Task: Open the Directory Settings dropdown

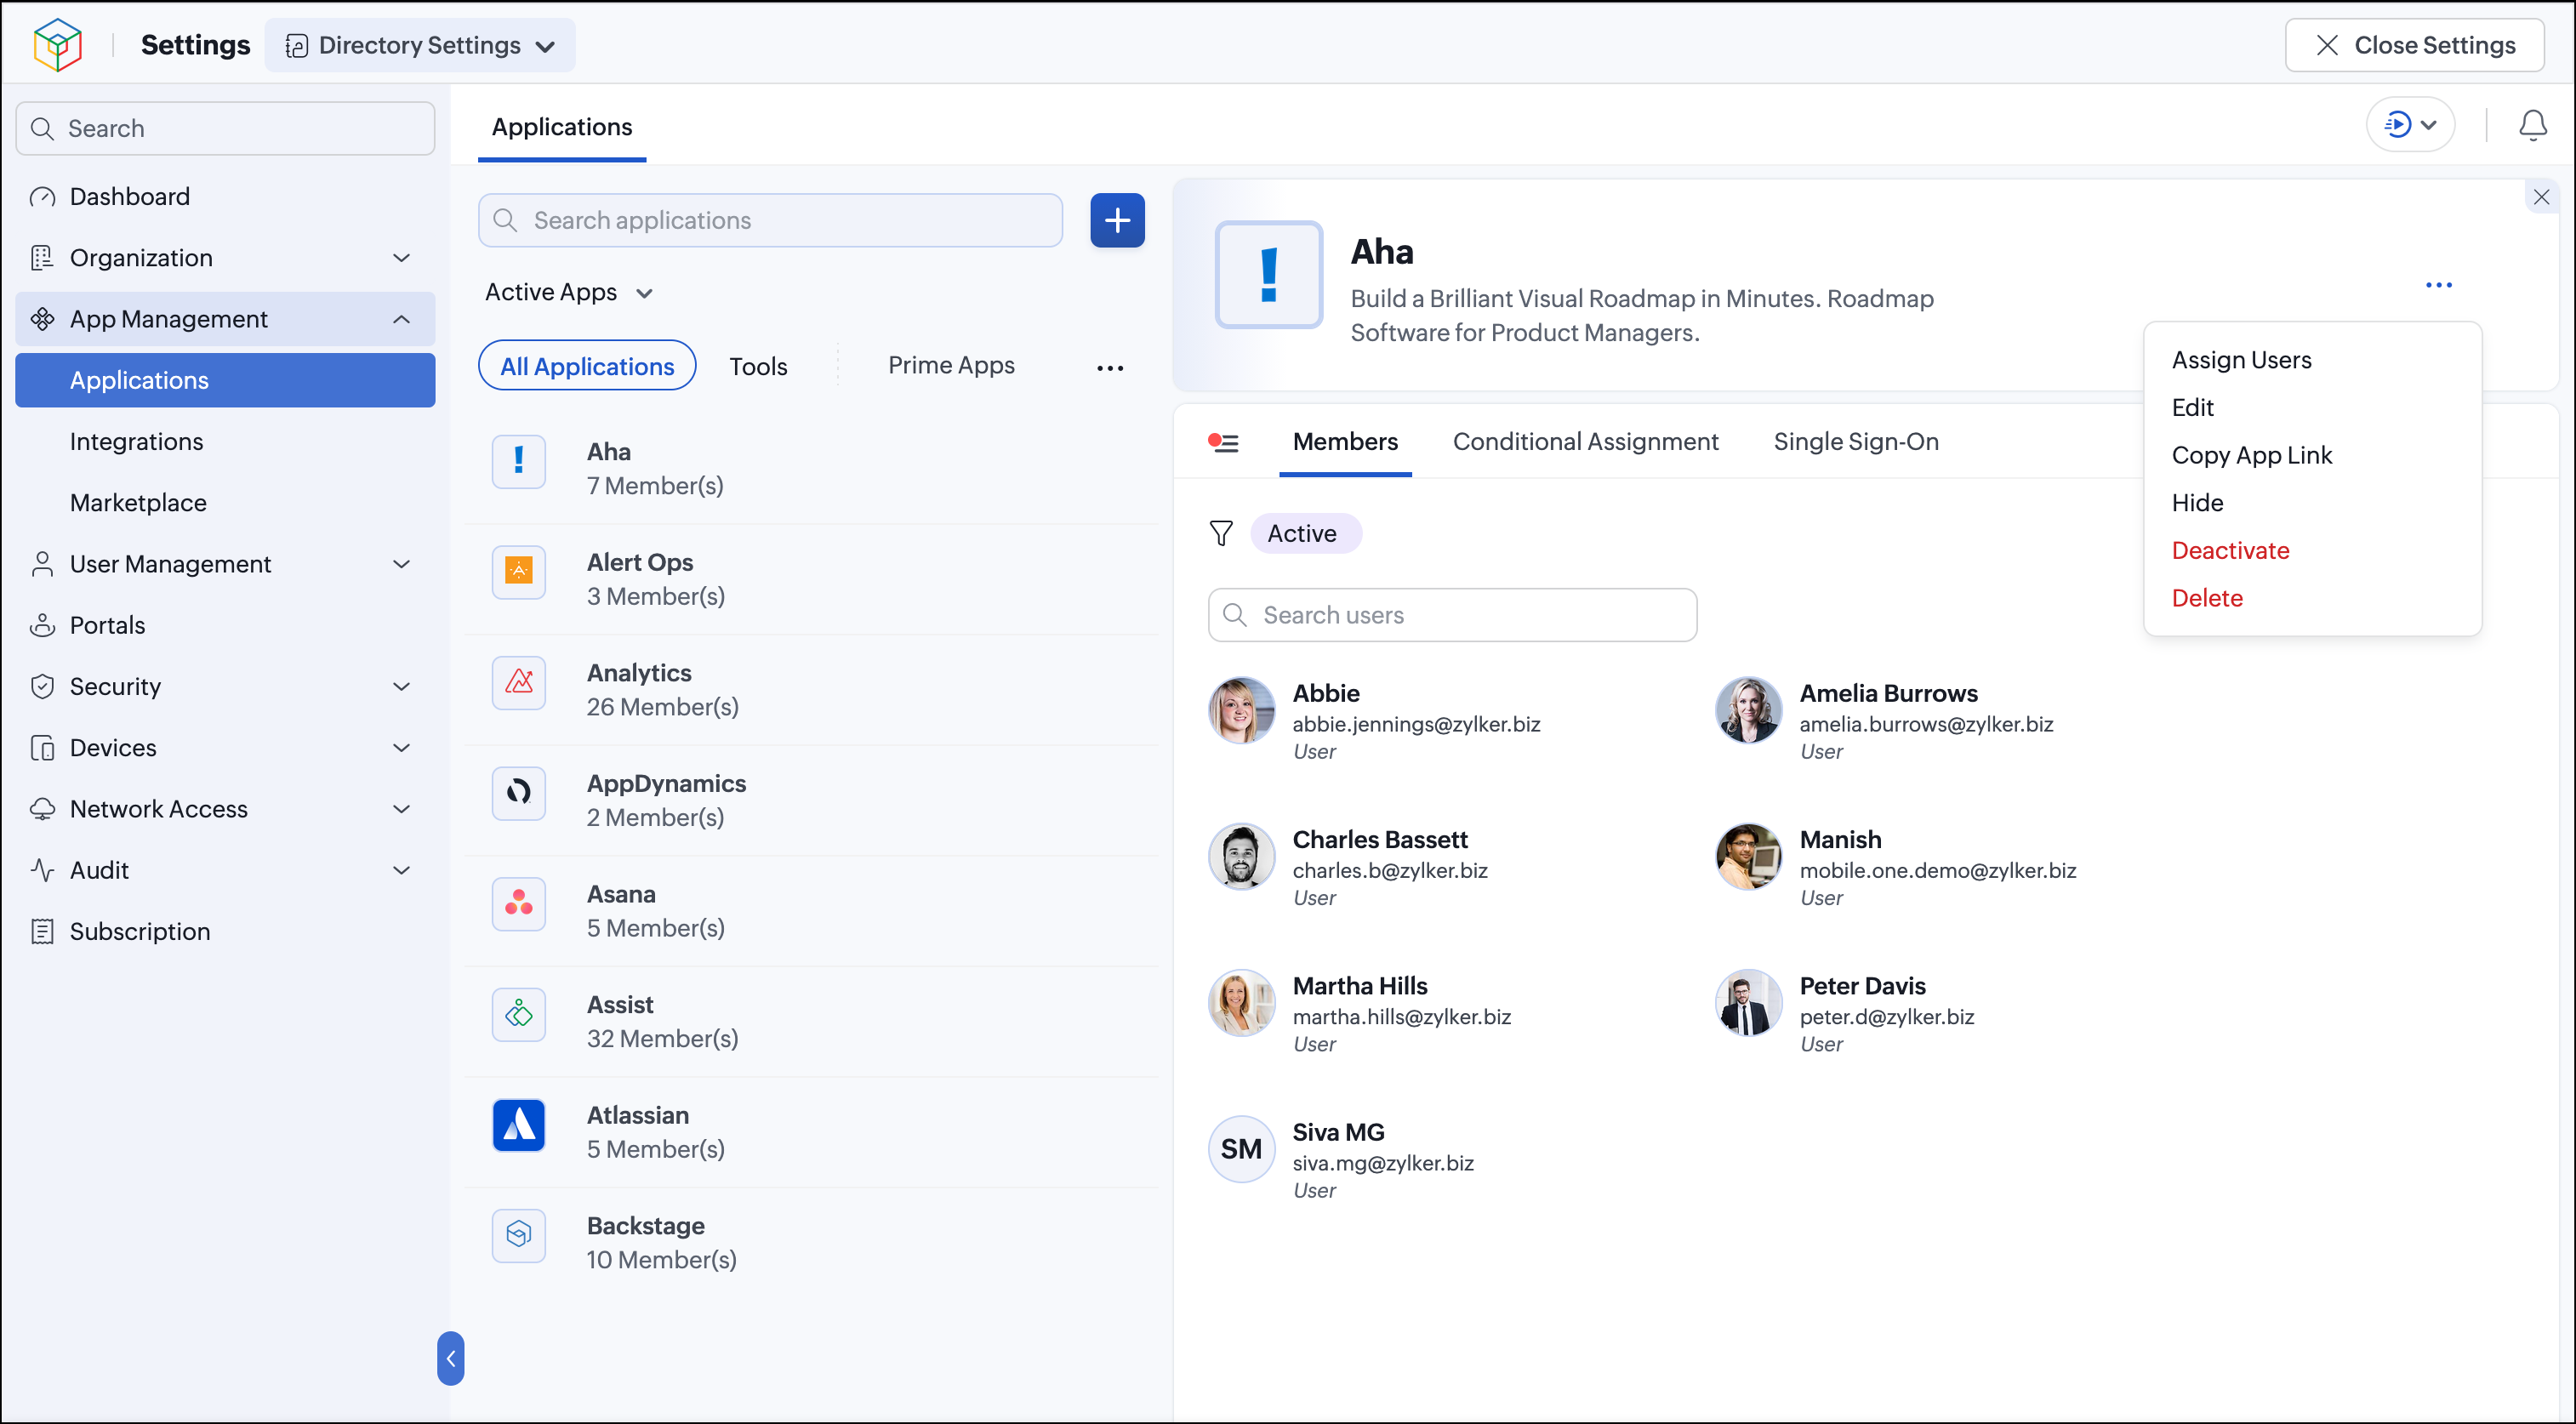Action: pos(420,45)
